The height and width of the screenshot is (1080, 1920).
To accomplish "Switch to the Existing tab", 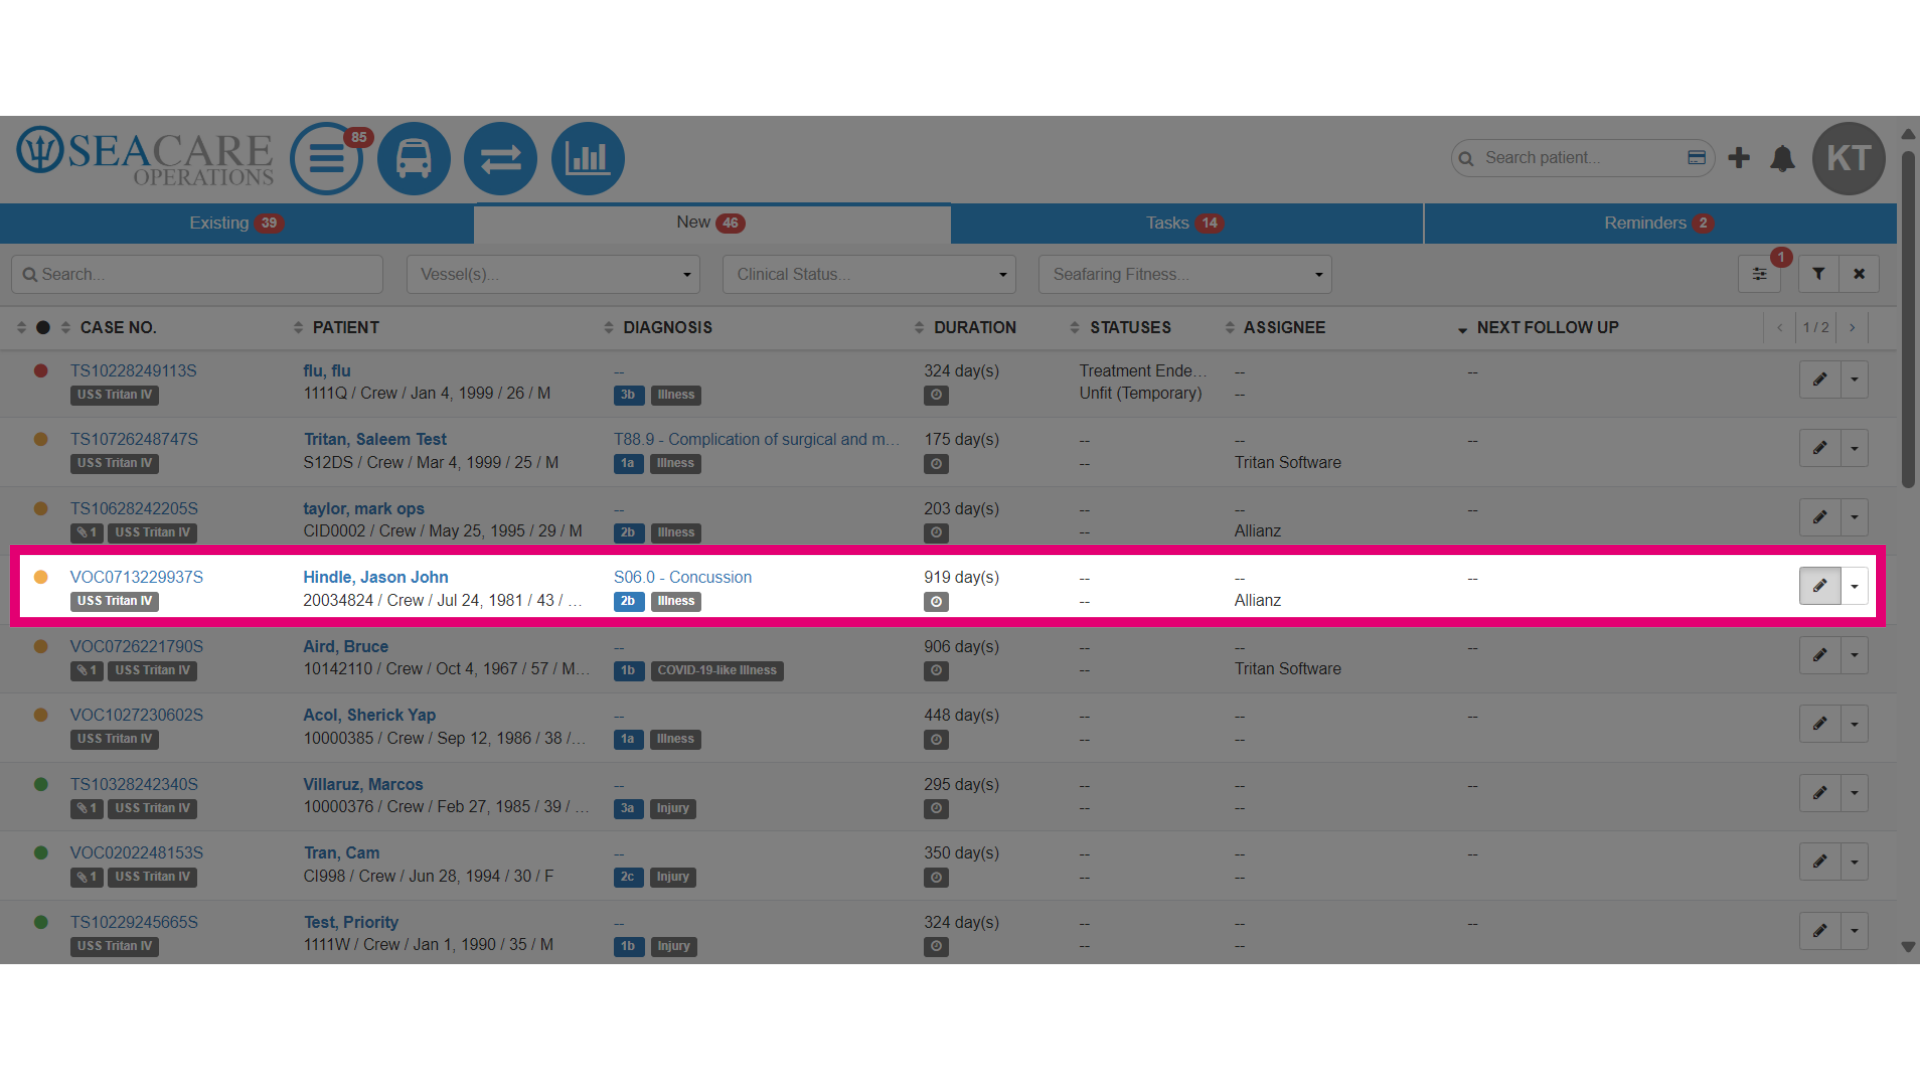I will point(237,223).
